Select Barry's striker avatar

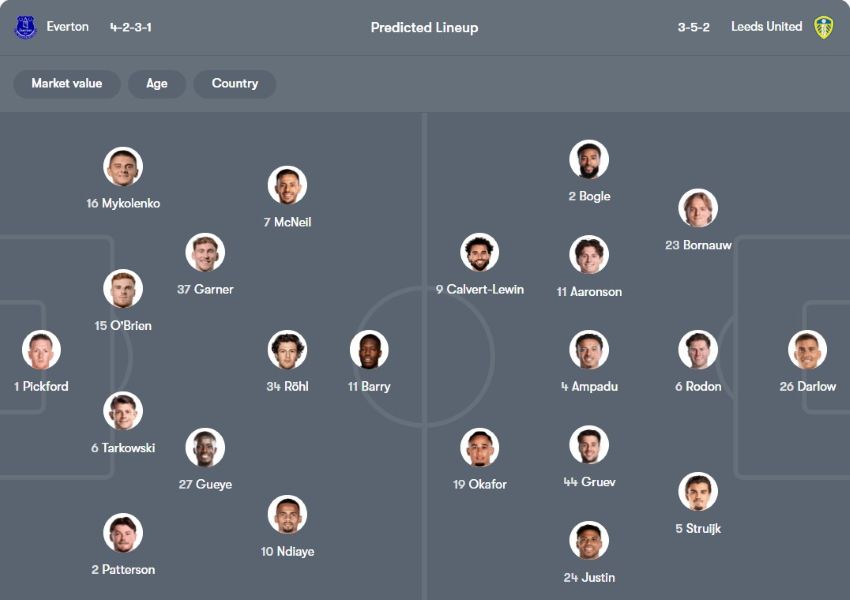[369, 350]
